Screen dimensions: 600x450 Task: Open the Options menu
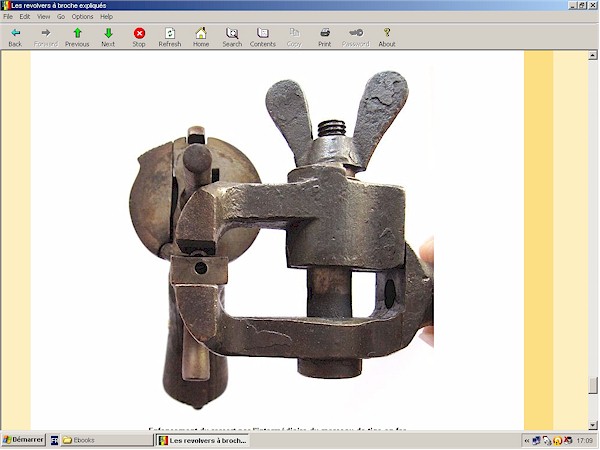82,16
